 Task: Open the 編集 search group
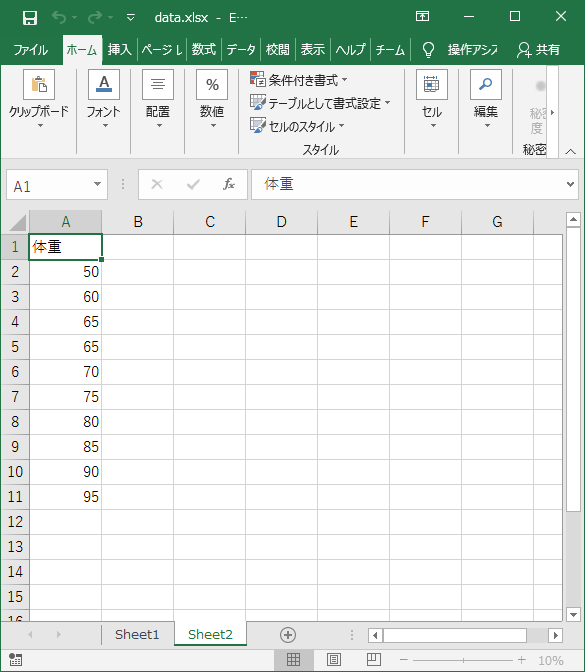486,99
